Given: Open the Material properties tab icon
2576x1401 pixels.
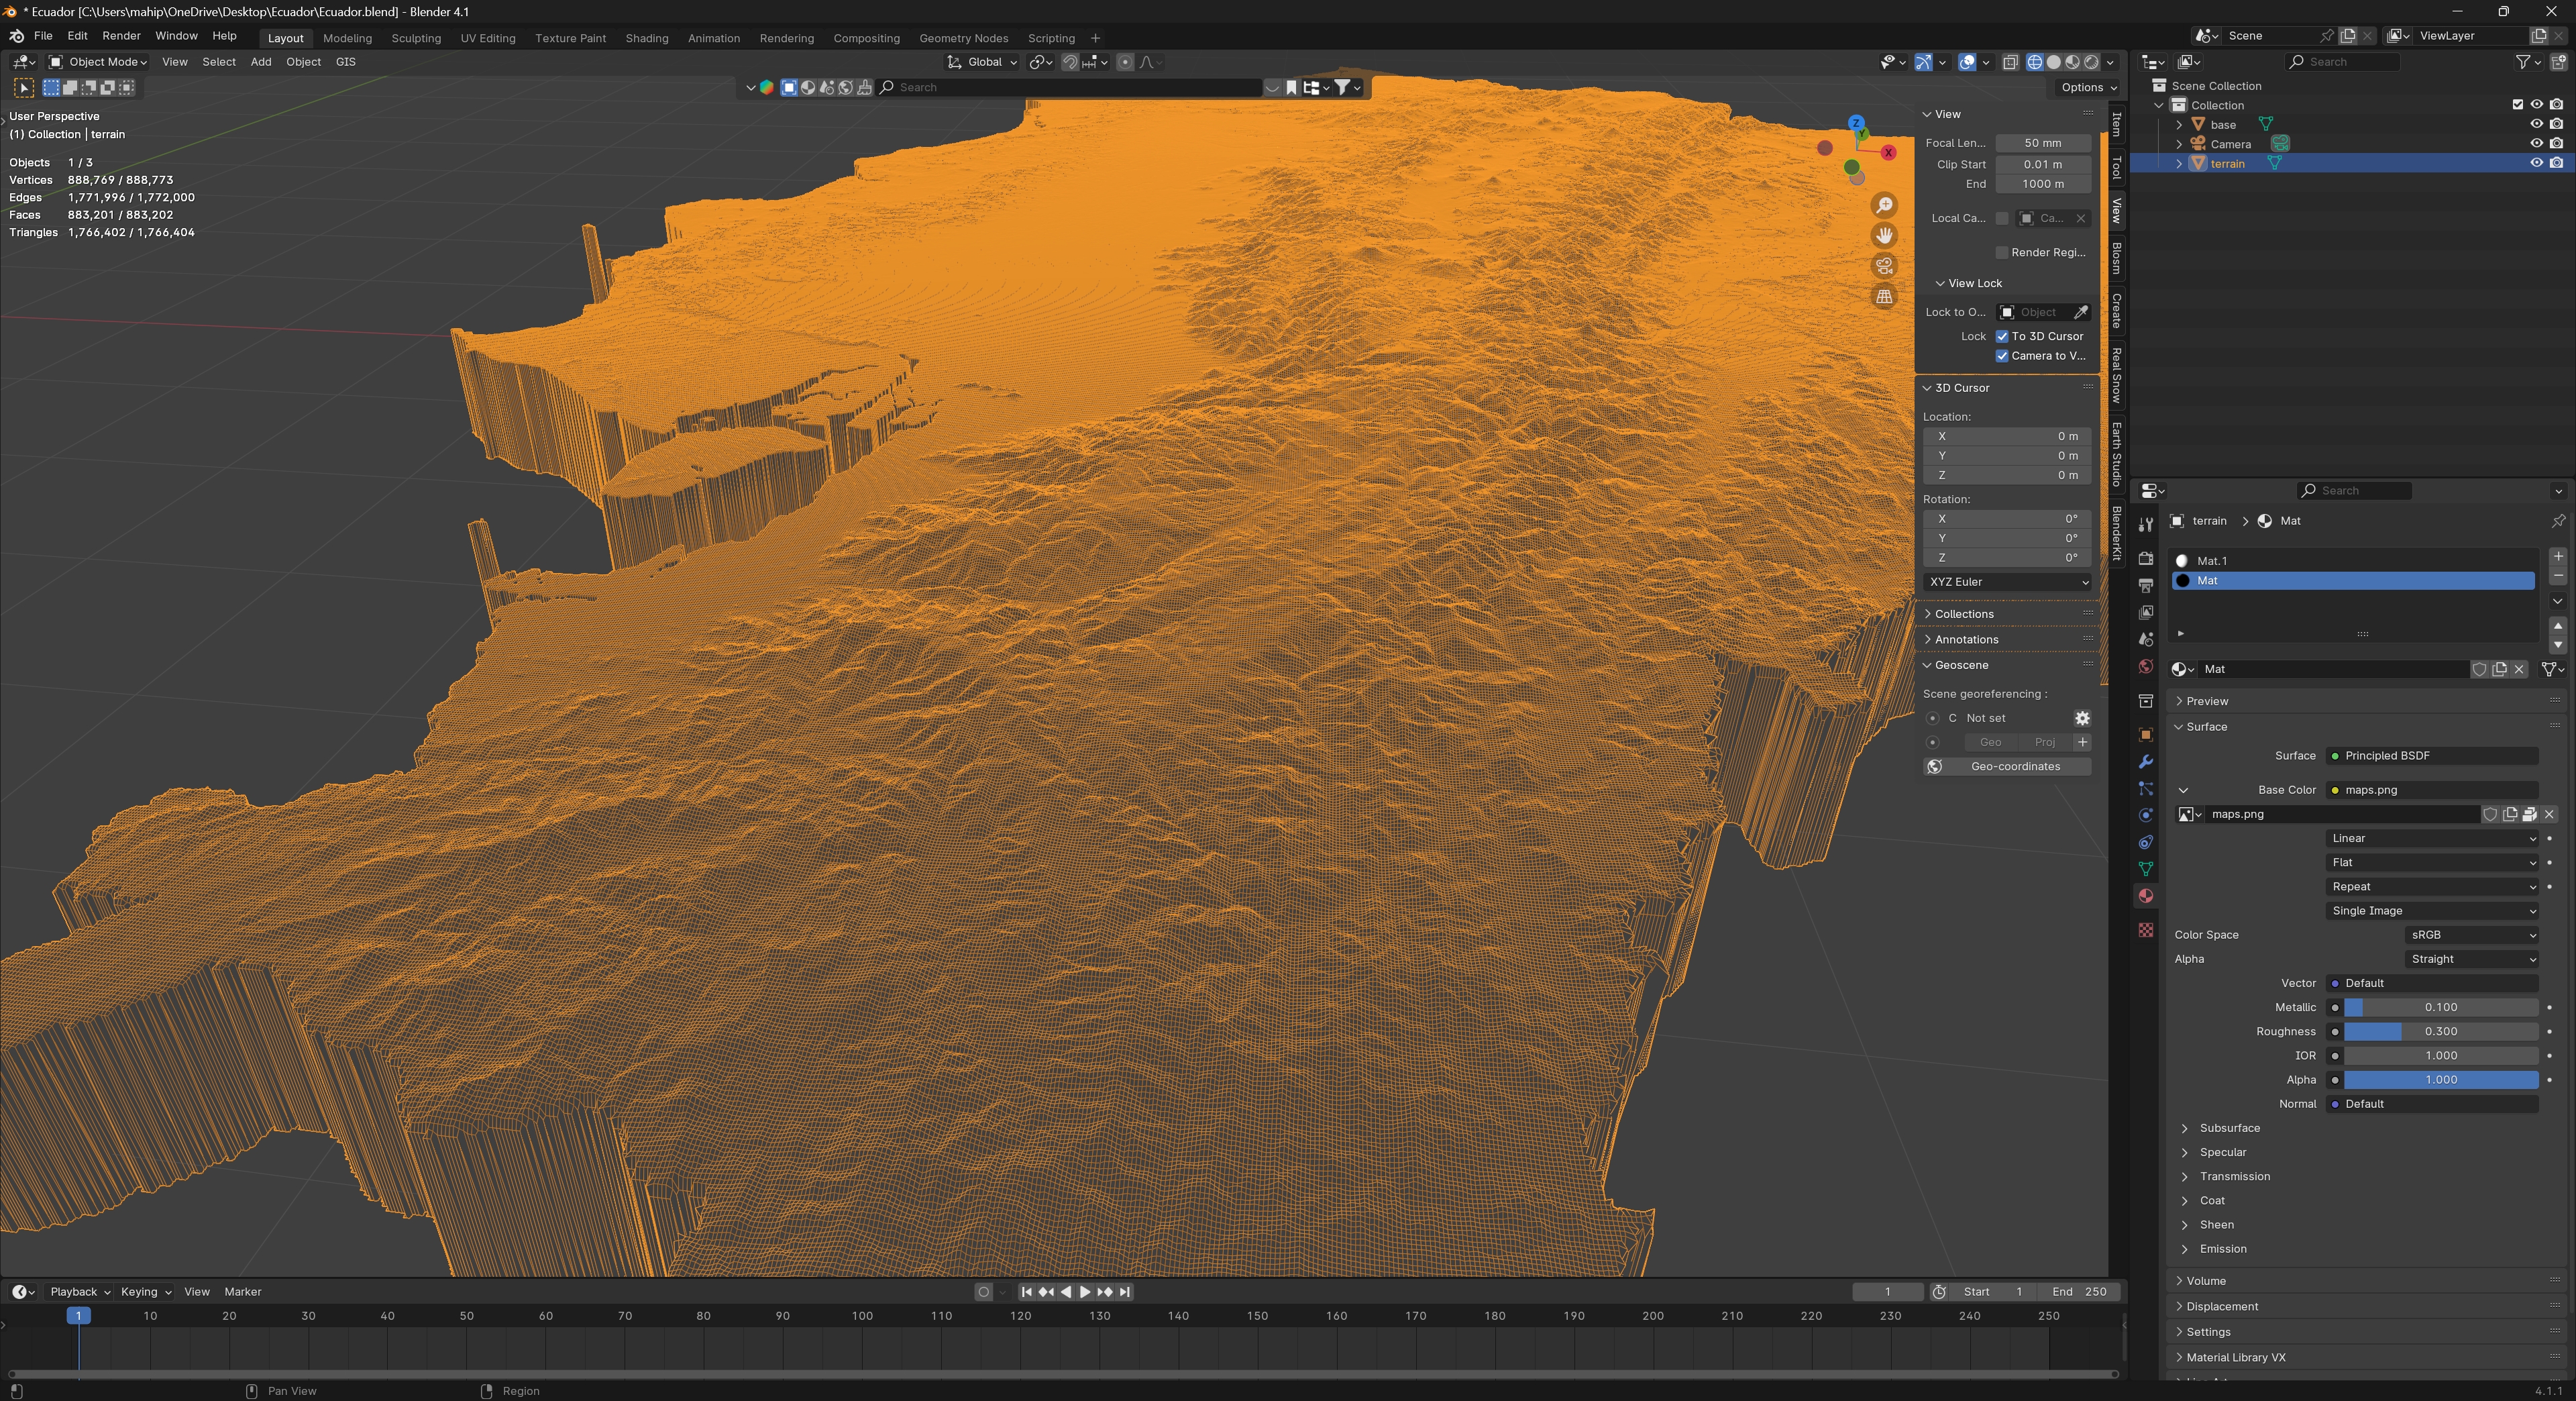Looking at the screenshot, I should tap(2145, 896).
